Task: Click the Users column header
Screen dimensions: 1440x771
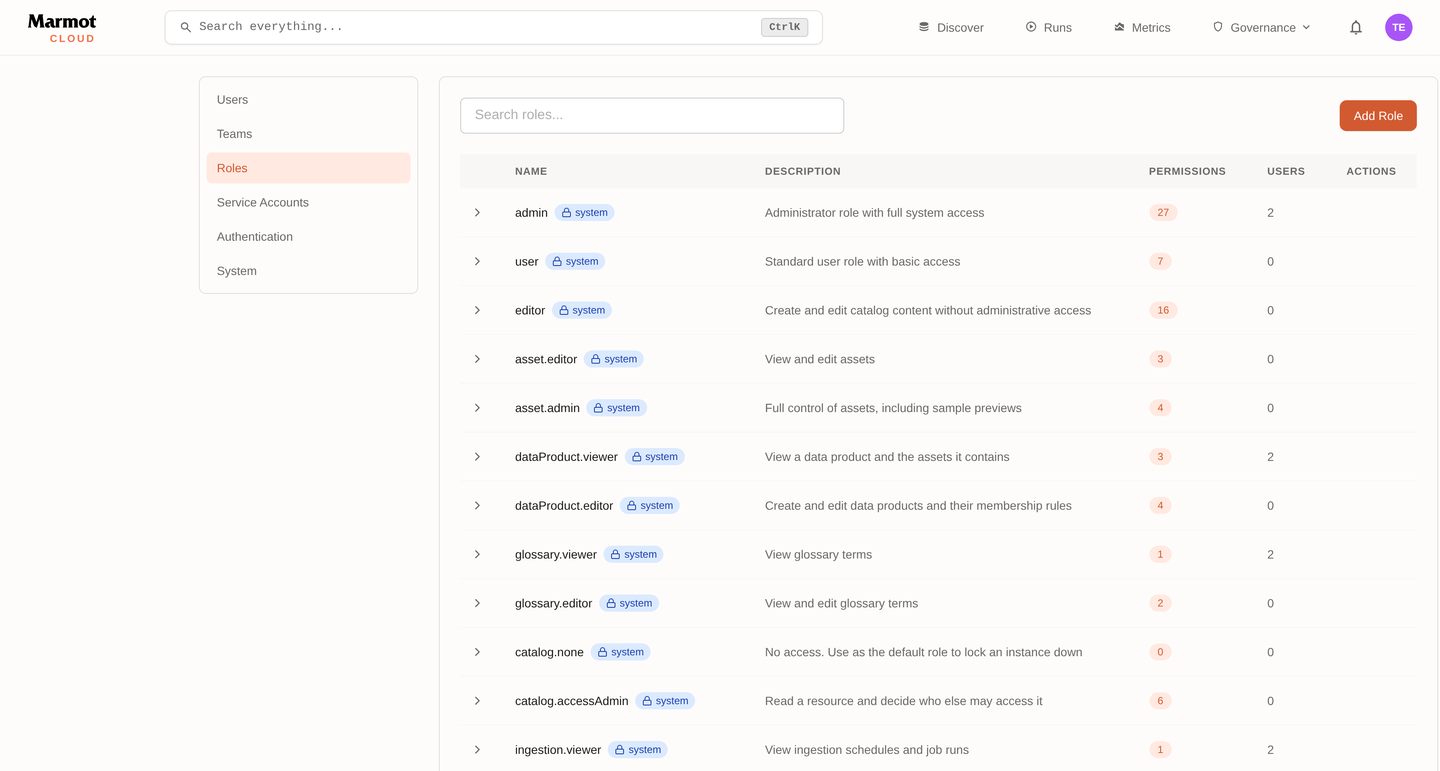Action: point(1286,171)
